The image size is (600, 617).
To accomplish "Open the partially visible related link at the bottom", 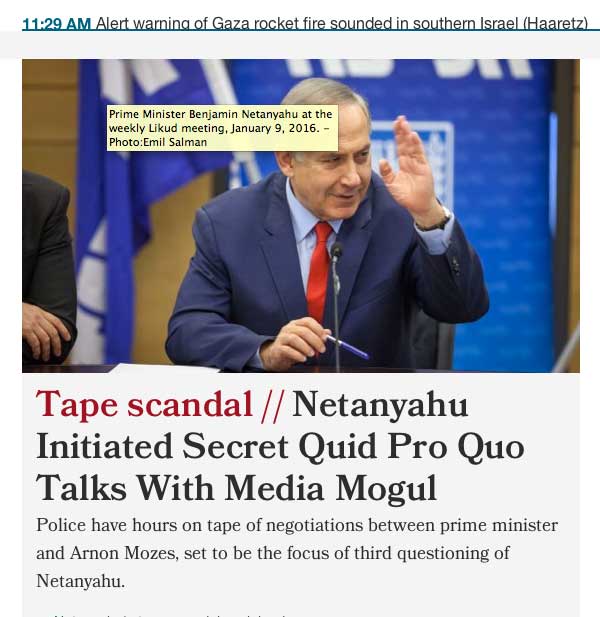I will pyautogui.click(x=169, y=615).
